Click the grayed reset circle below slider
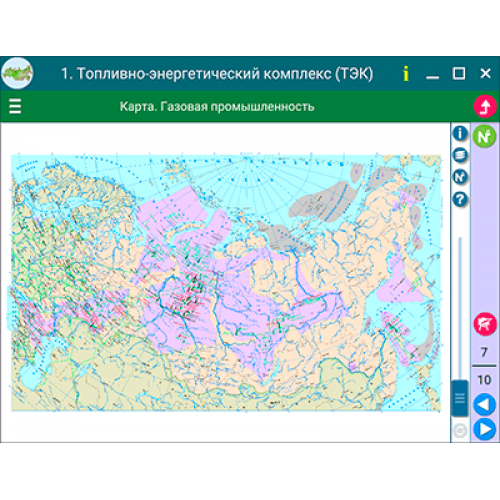This screenshot has width=500, height=500. (460, 431)
